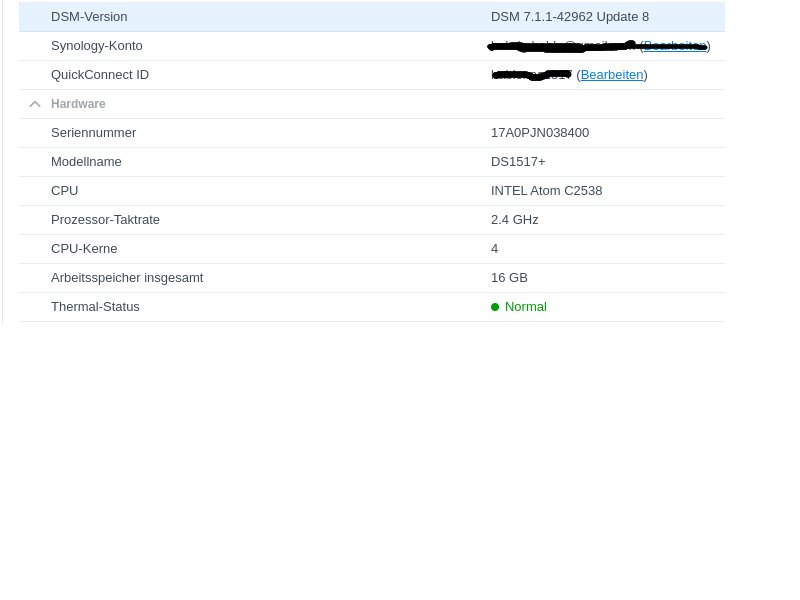Select the QuickConnect ID label
This screenshot has width=800, height=600.
(100, 75)
